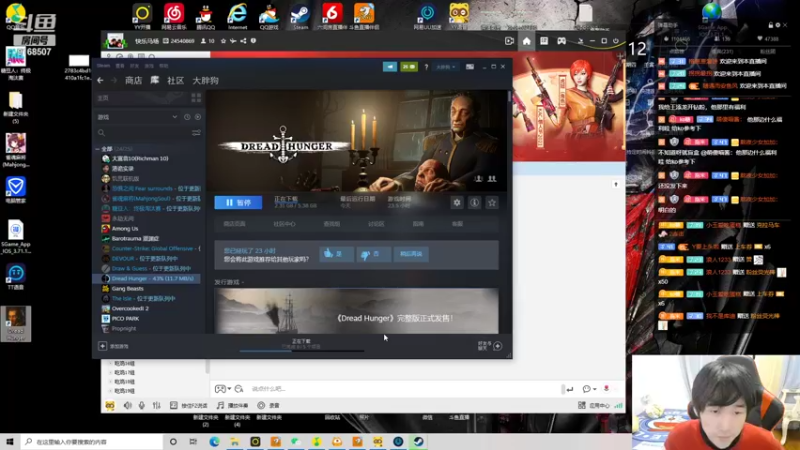Viewport: 800px width, 450px height.
Task: Expand the account name dropdown
Action: 445,67
